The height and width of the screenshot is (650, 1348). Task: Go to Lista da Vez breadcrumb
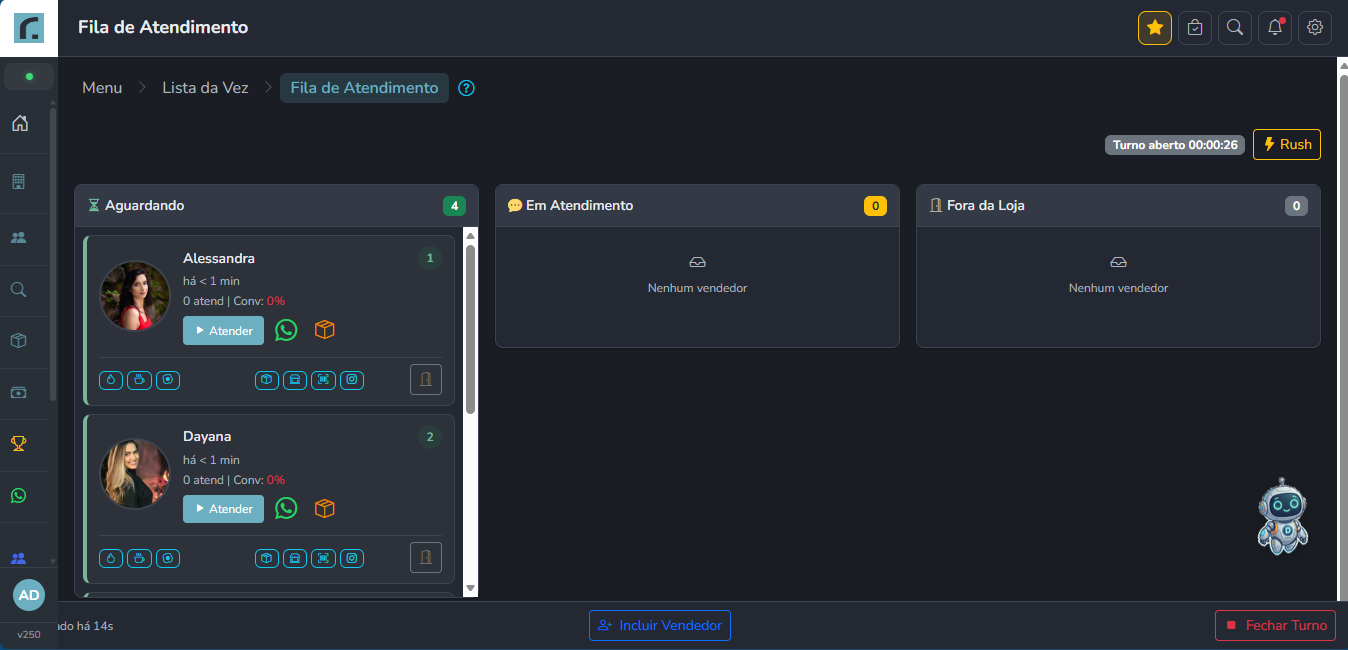click(x=205, y=88)
